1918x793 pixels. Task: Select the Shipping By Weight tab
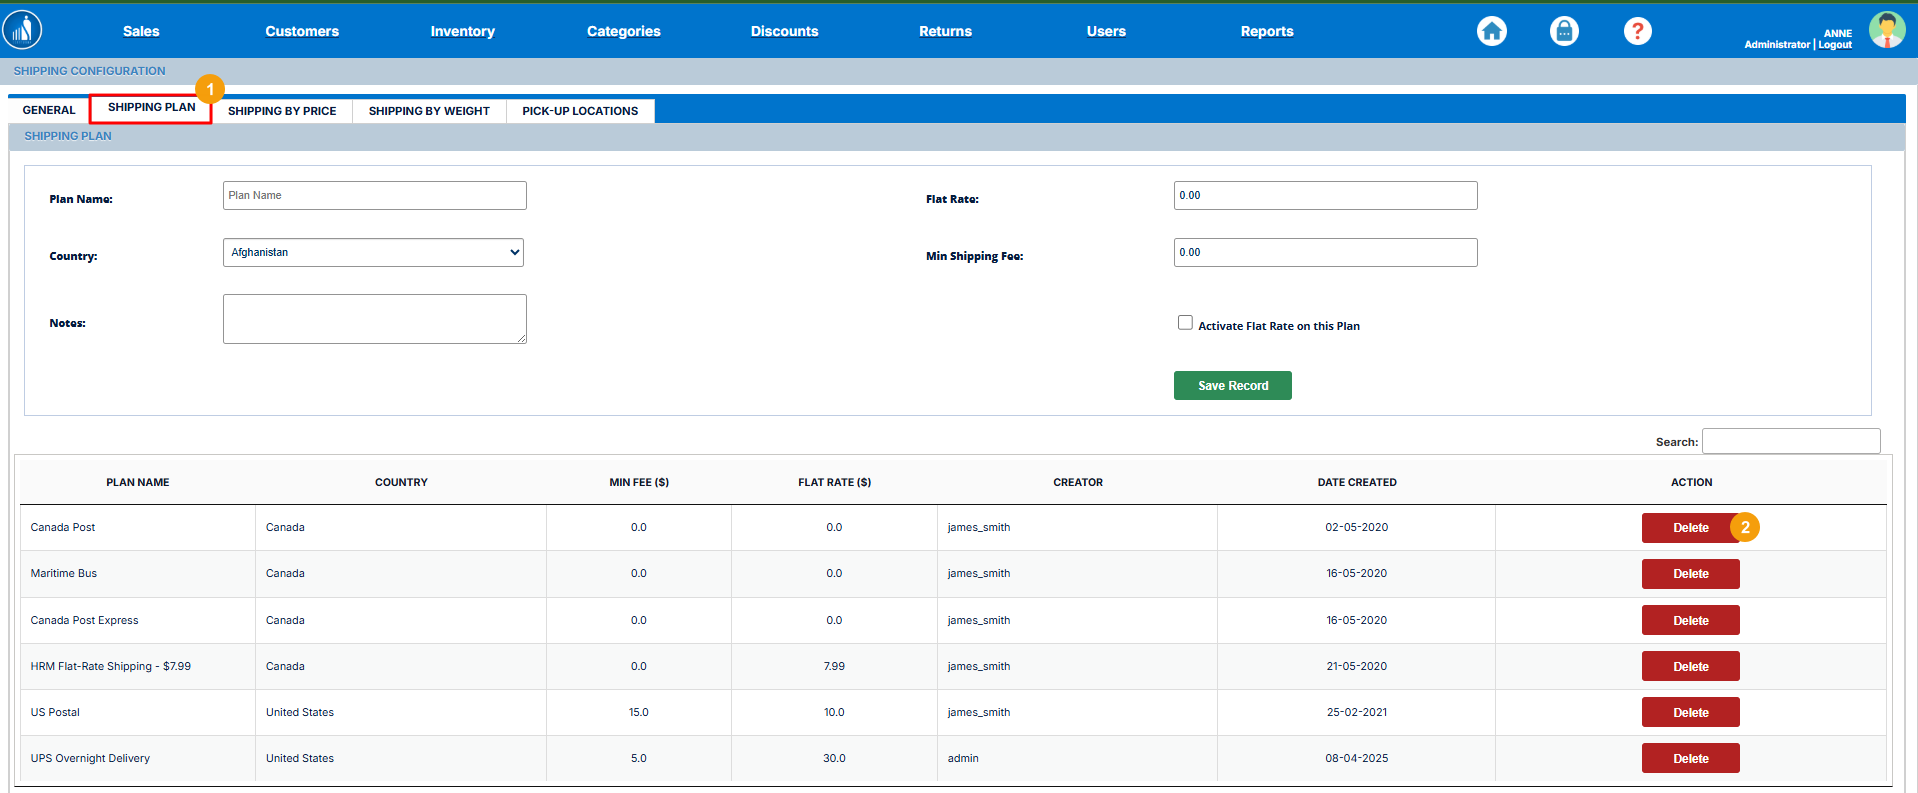pyautogui.click(x=429, y=111)
